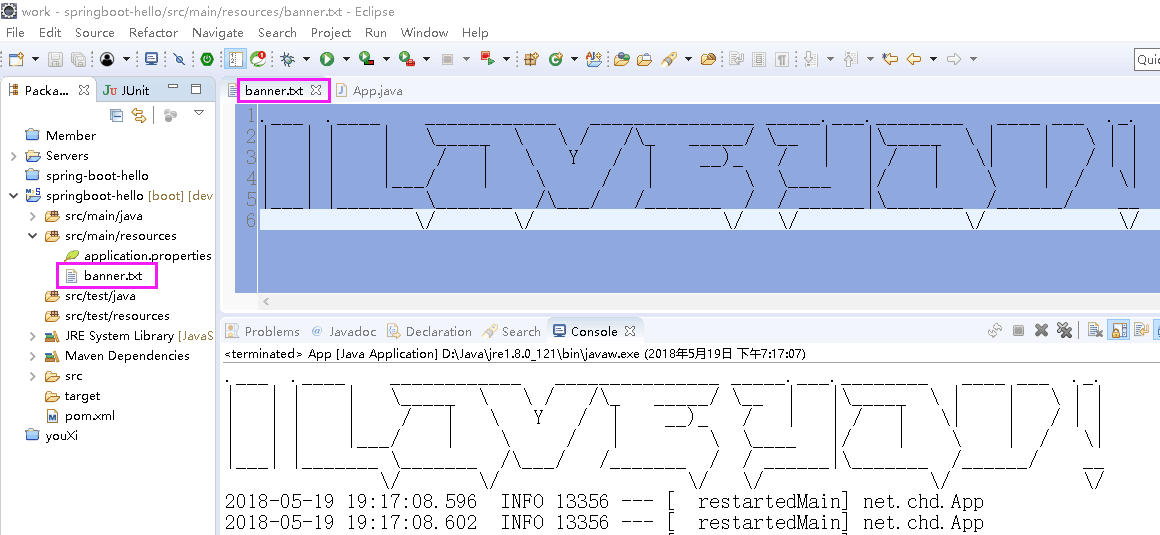Viewport: 1160px width, 535px height.
Task: Toggle the Console Scroll Lock button
Action: (x=1119, y=330)
